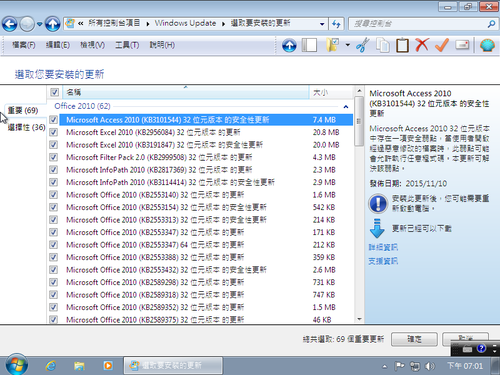The width and height of the screenshot is (500, 375).
Task: Select Microsoft Office 2010 (KB2553388) row
Action: [206, 257]
